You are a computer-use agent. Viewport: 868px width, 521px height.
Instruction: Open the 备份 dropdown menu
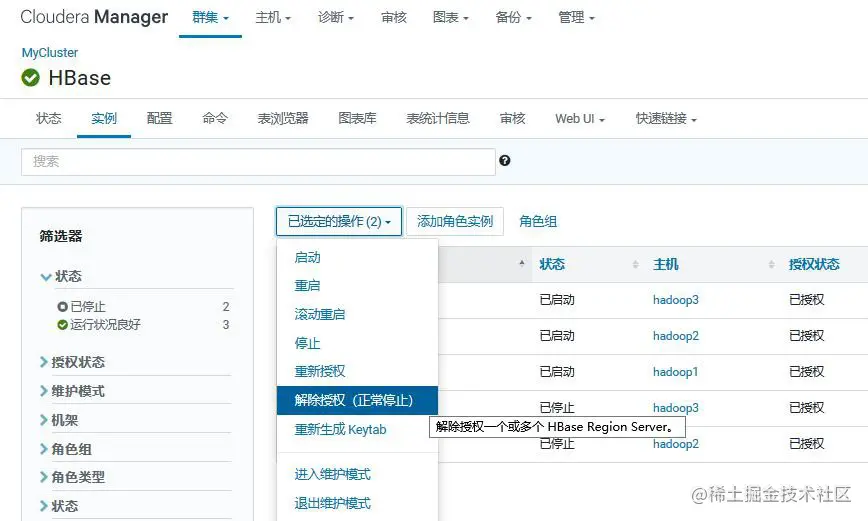pyautogui.click(x=513, y=18)
